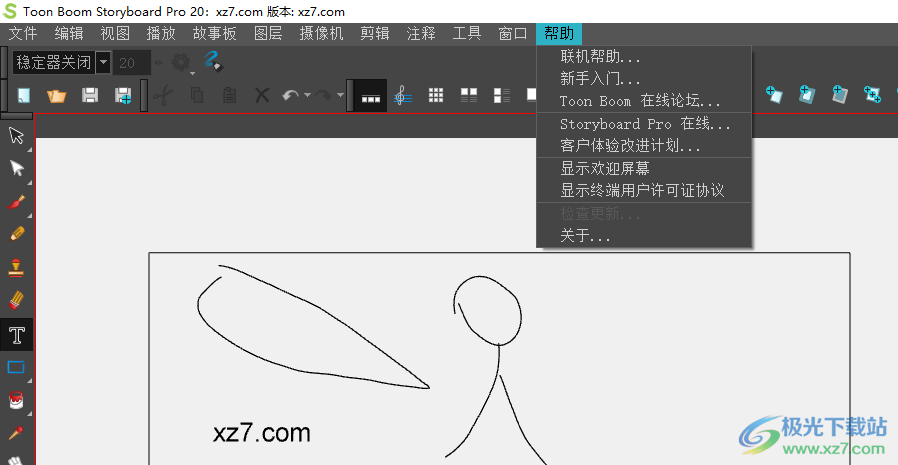The image size is (898, 465).
Task: Click the Save As disk-with-plus icon
Action: click(x=123, y=95)
